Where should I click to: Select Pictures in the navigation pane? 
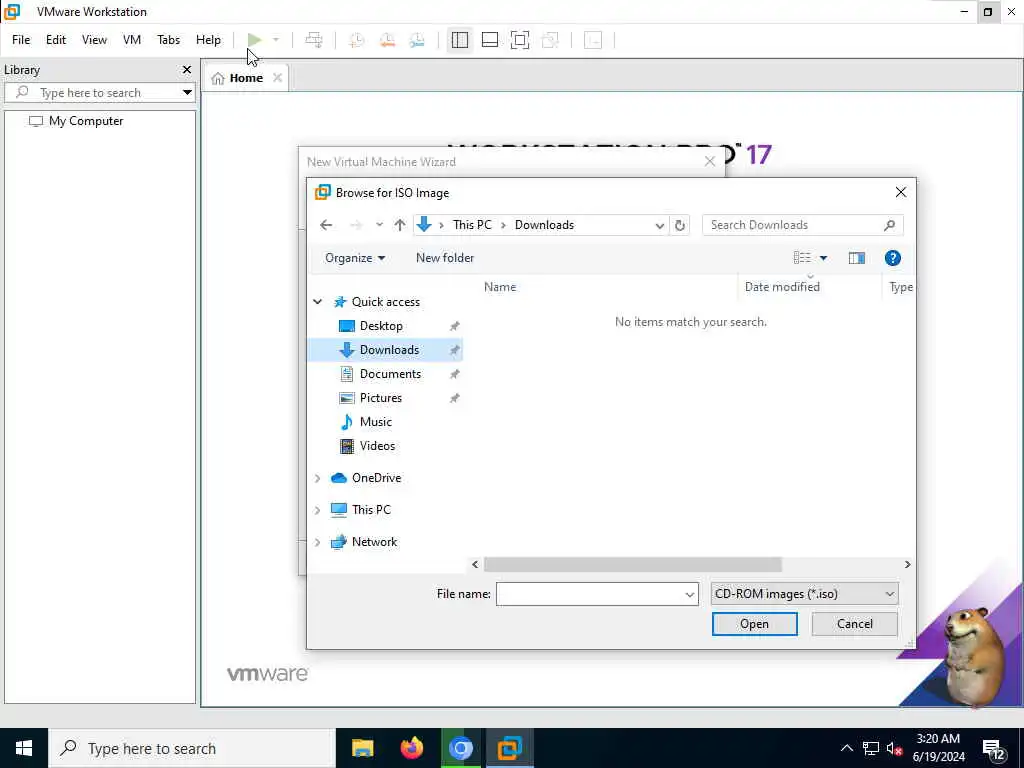pyautogui.click(x=380, y=398)
